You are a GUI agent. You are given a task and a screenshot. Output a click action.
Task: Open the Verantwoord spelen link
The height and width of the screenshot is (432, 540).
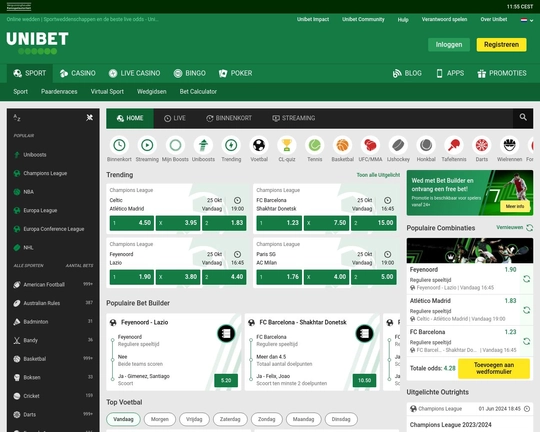(x=444, y=19)
